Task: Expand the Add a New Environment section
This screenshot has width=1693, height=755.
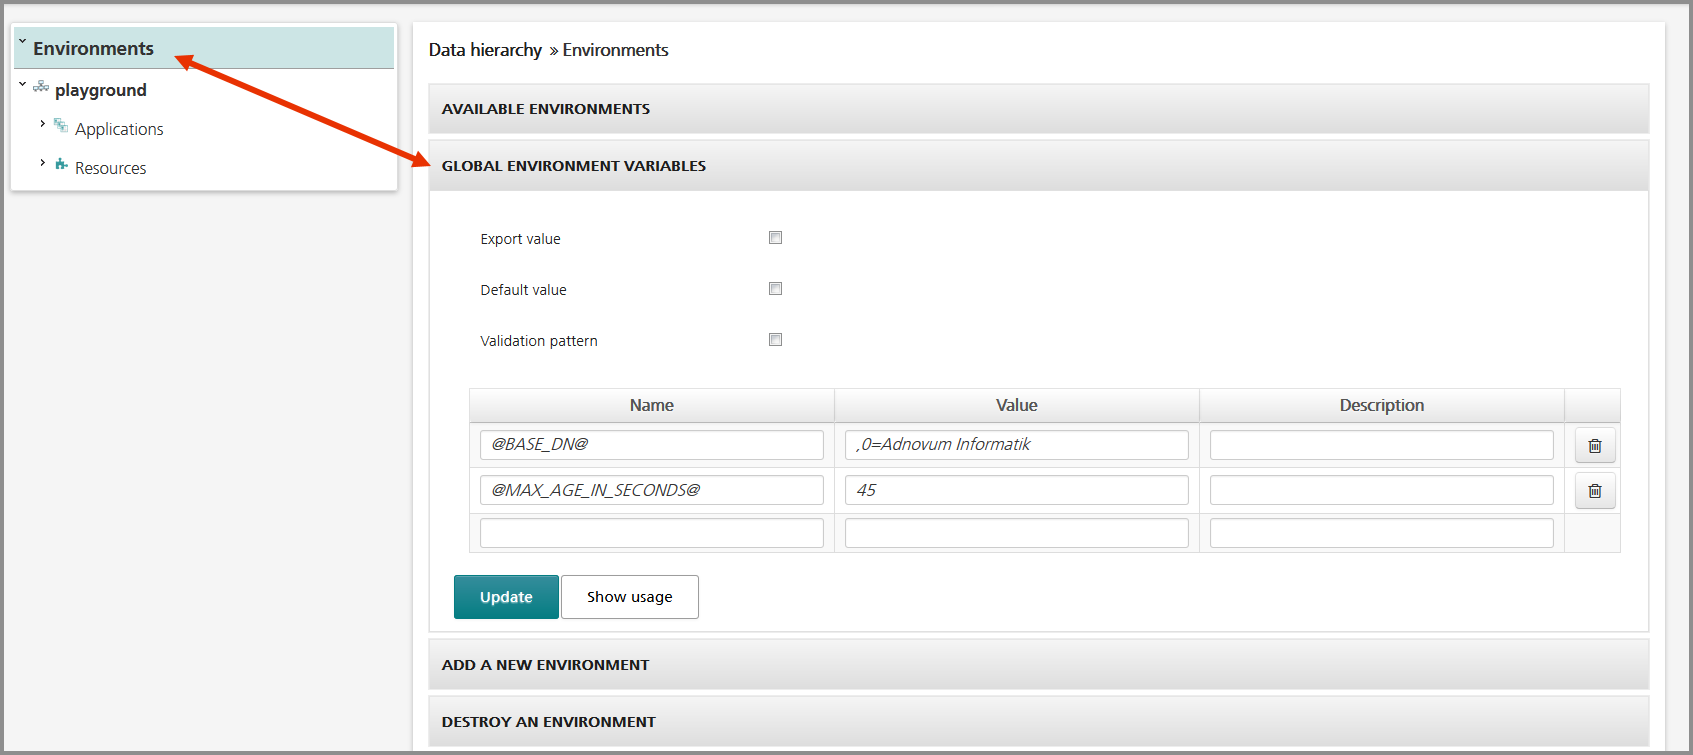Action: (1038, 665)
